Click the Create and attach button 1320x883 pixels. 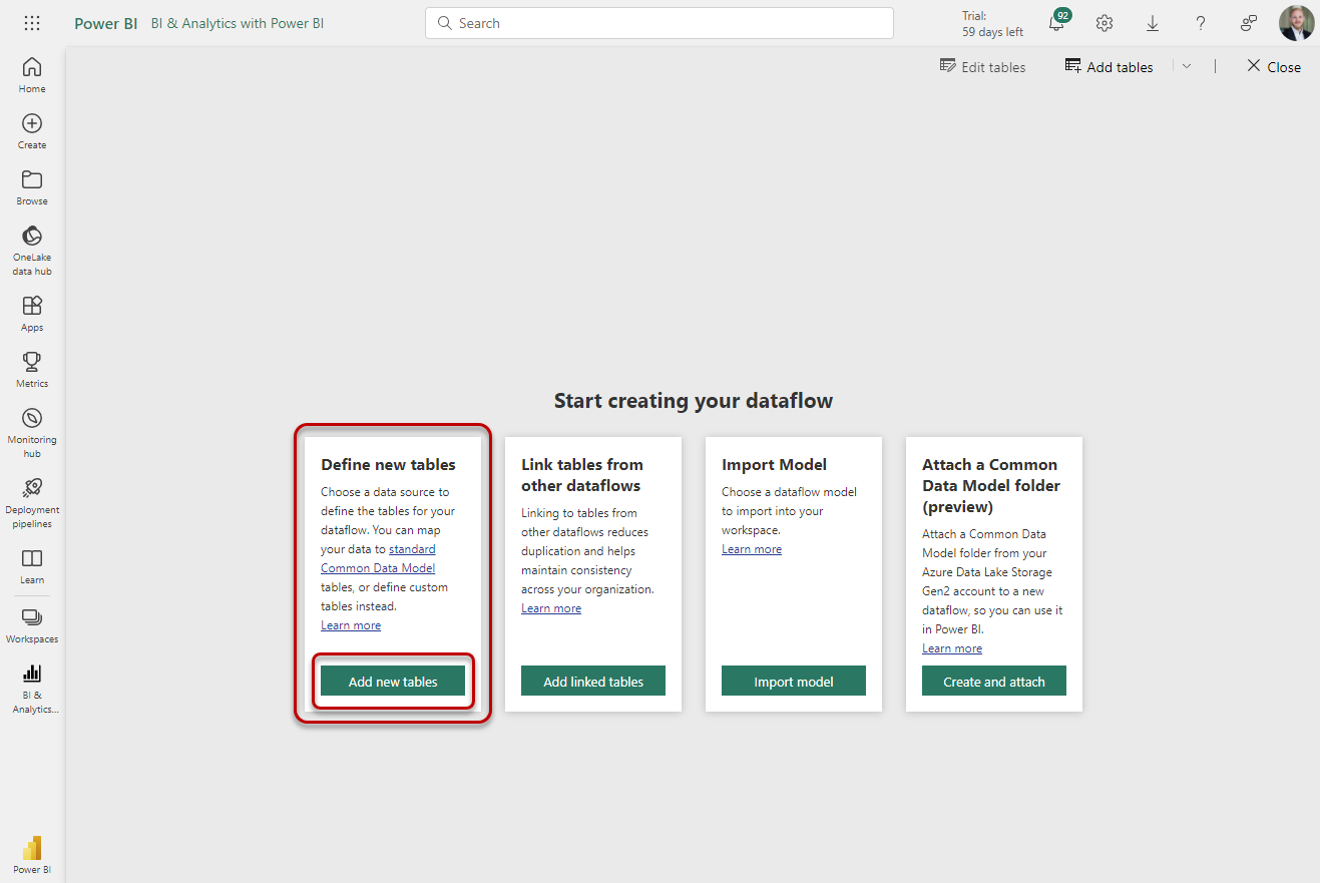click(994, 682)
